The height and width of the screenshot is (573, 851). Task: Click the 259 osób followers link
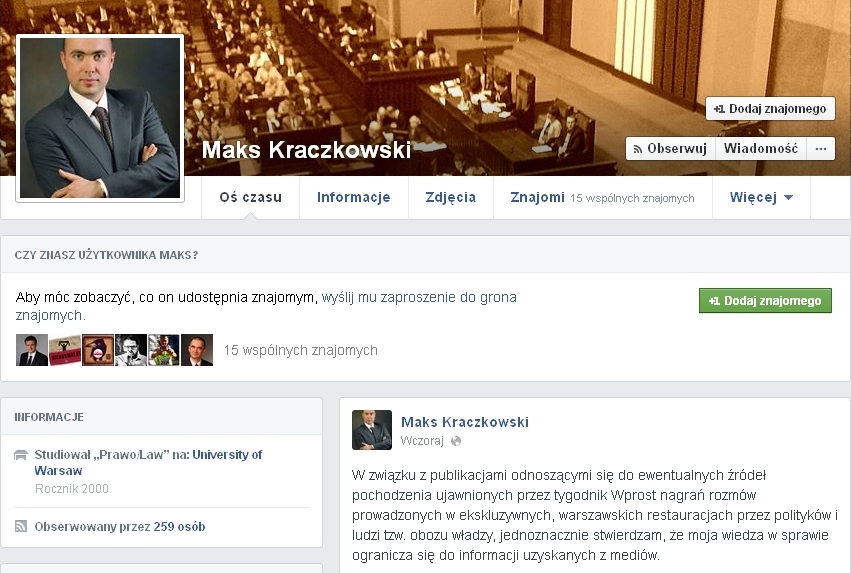click(x=179, y=526)
